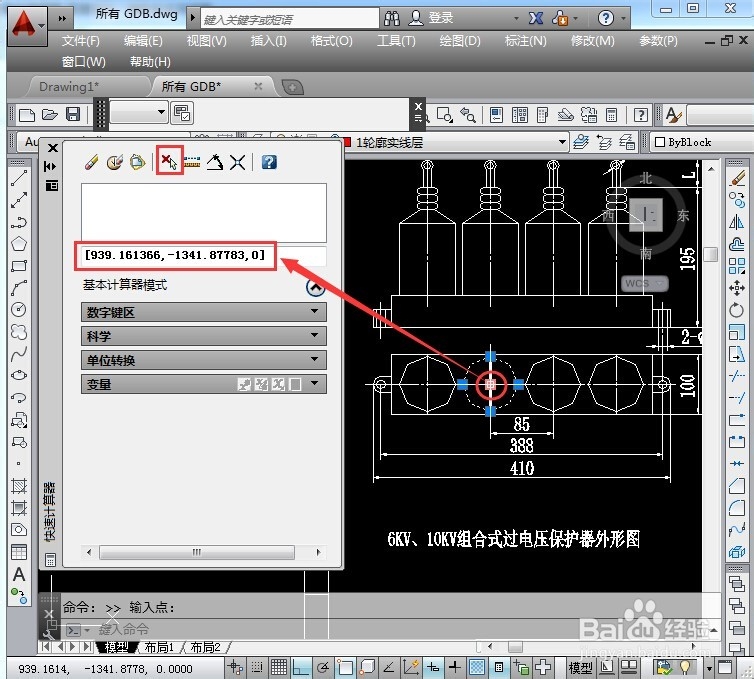Select the Move tool in modify toolbar
This screenshot has width=754, height=679.
(x=737, y=288)
